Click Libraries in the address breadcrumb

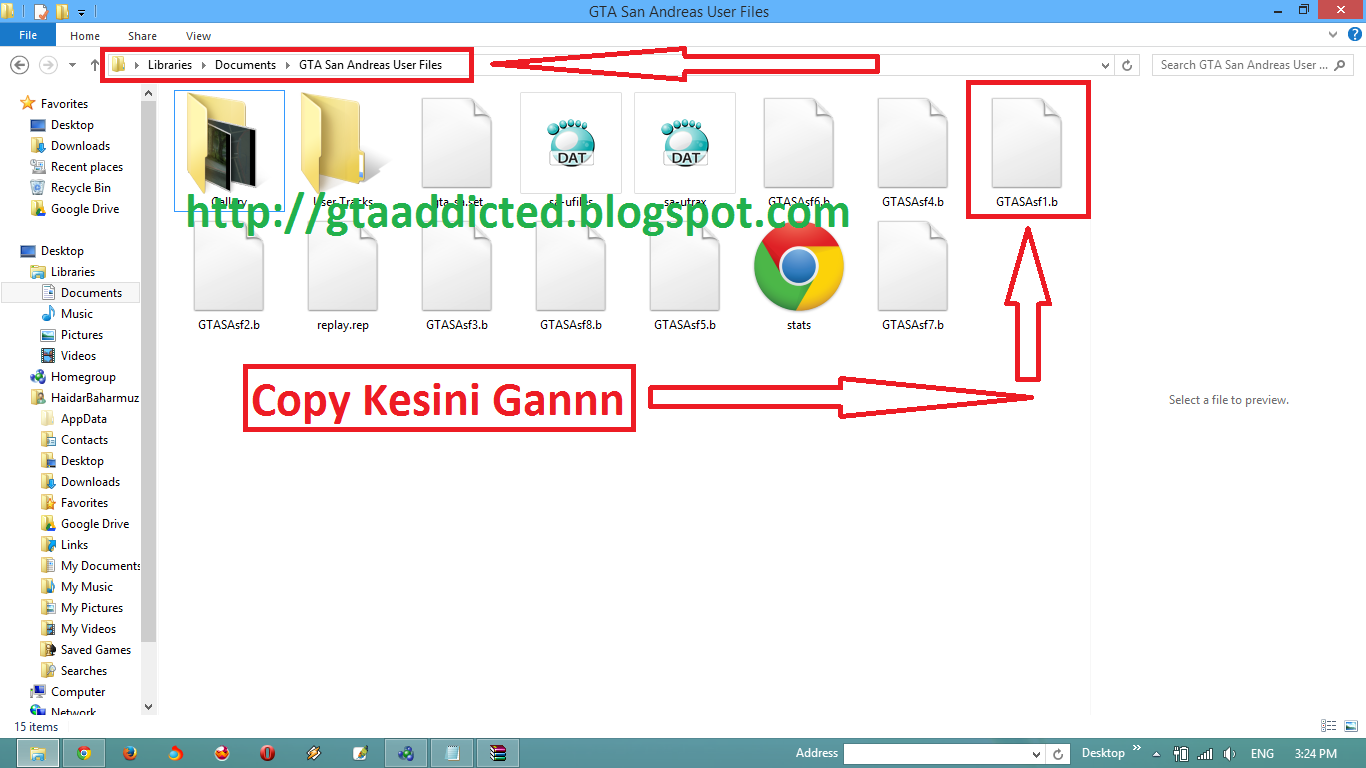pyautogui.click(x=170, y=65)
